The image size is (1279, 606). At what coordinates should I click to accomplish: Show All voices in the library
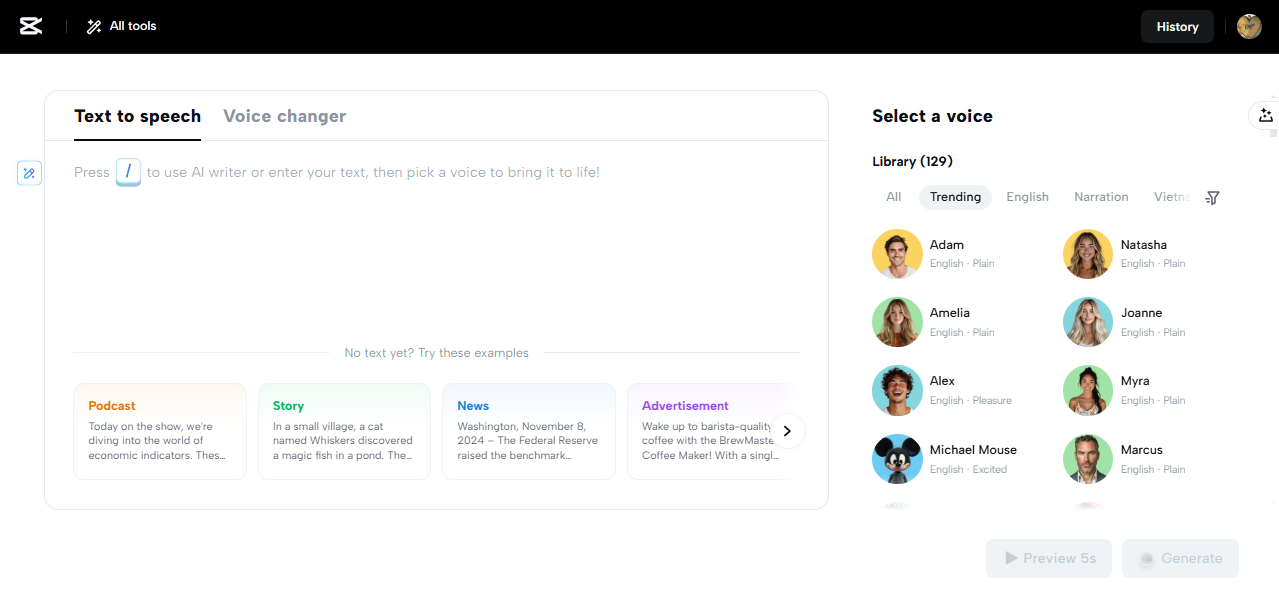pyautogui.click(x=893, y=197)
